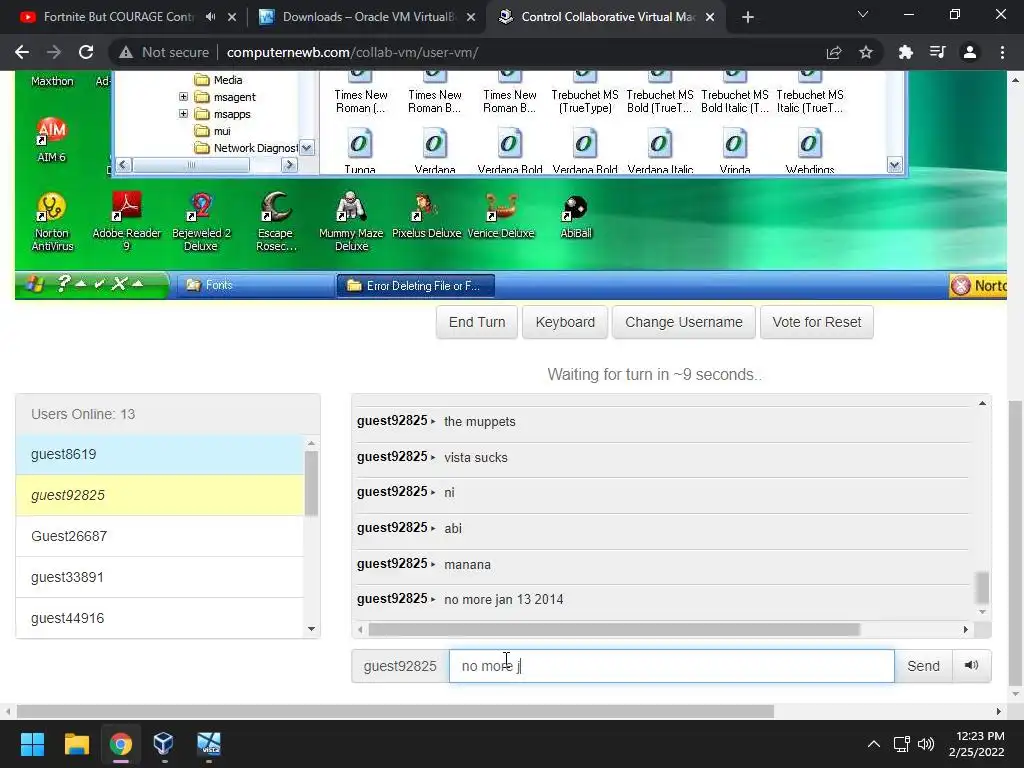The width and height of the screenshot is (1024, 768).
Task: Launch Venice Deluxe desktop icon
Action: point(501,216)
